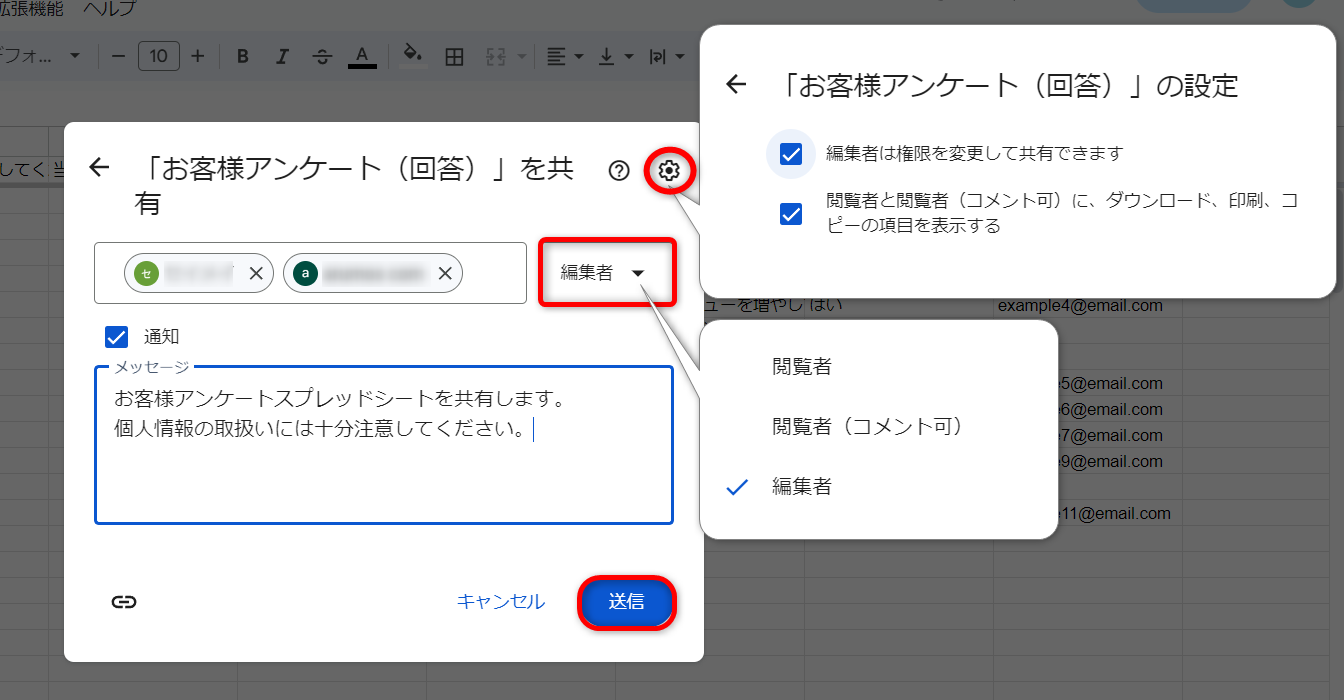Click the merge cells icon
Screen dimensions: 1344x700
pos(497,57)
